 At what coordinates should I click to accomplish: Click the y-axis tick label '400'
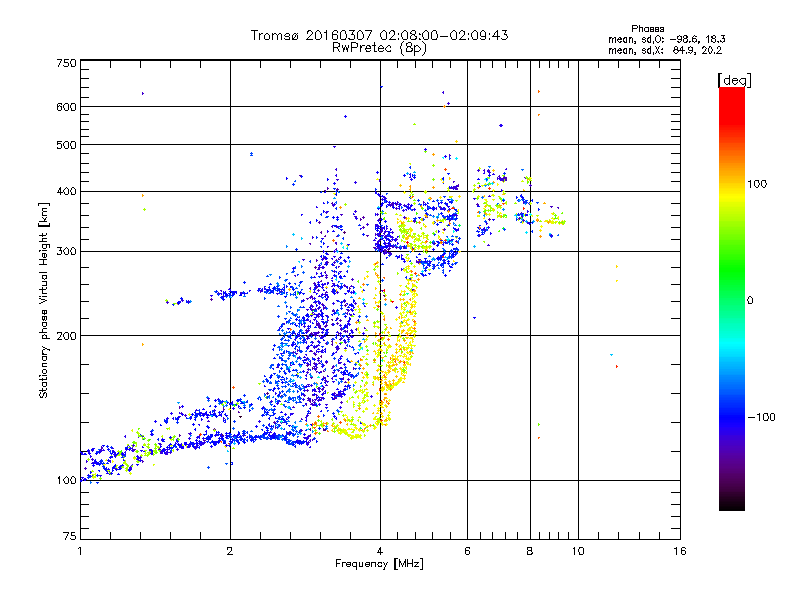click(x=66, y=192)
